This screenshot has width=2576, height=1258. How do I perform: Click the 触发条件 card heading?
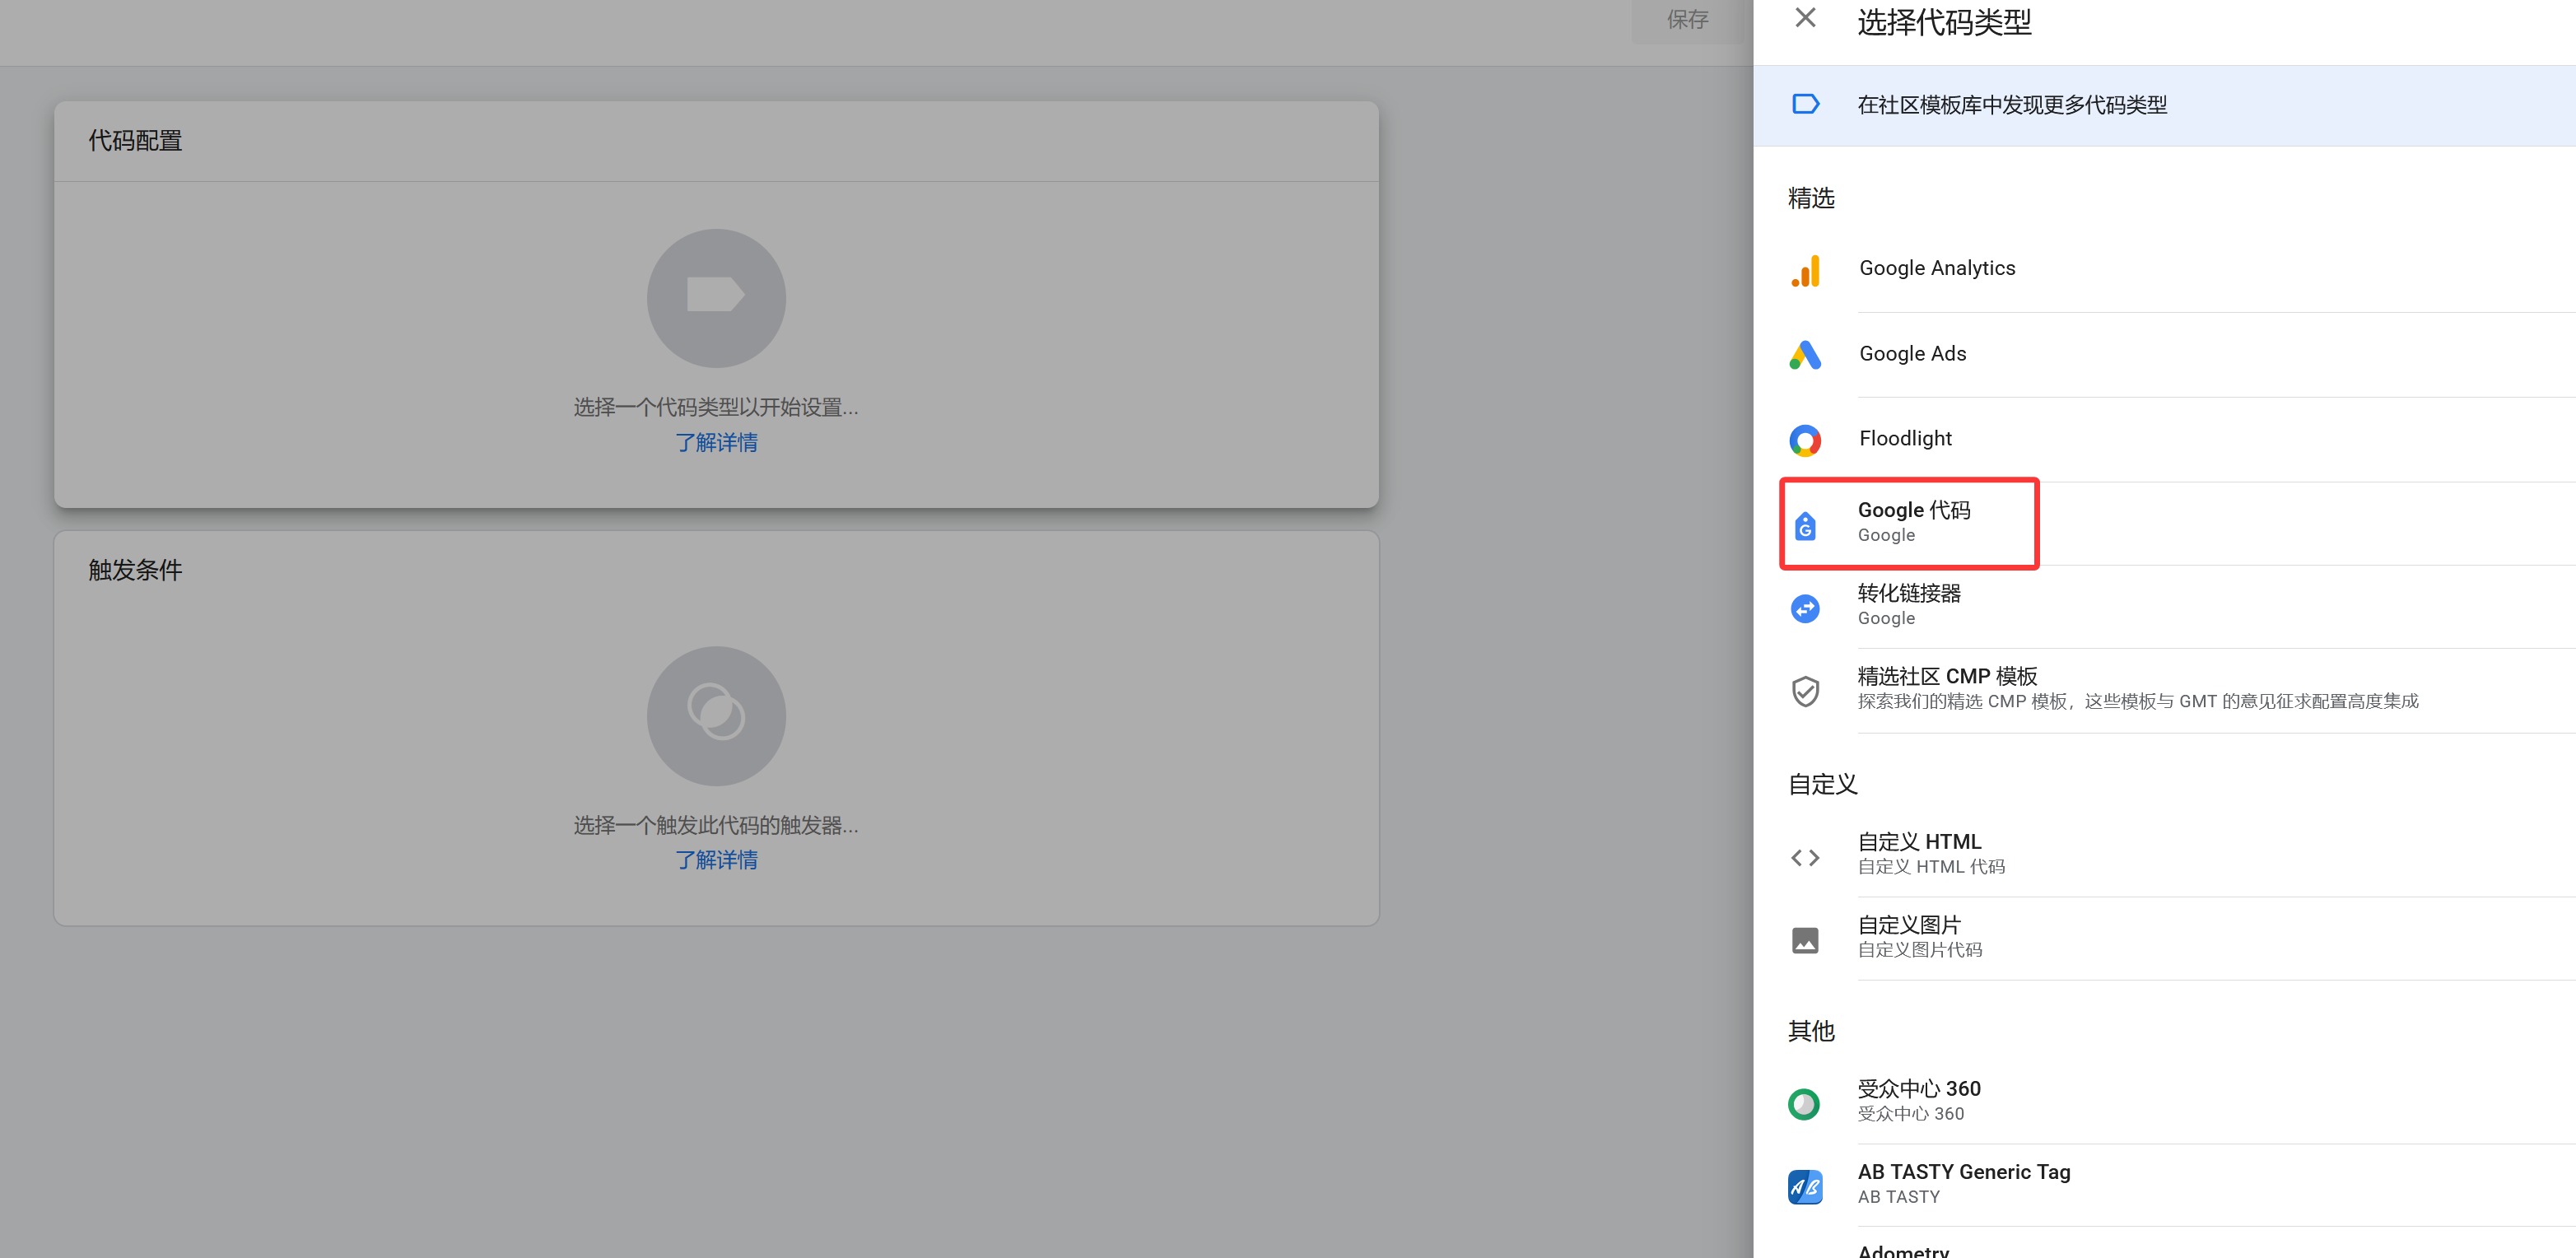click(135, 570)
